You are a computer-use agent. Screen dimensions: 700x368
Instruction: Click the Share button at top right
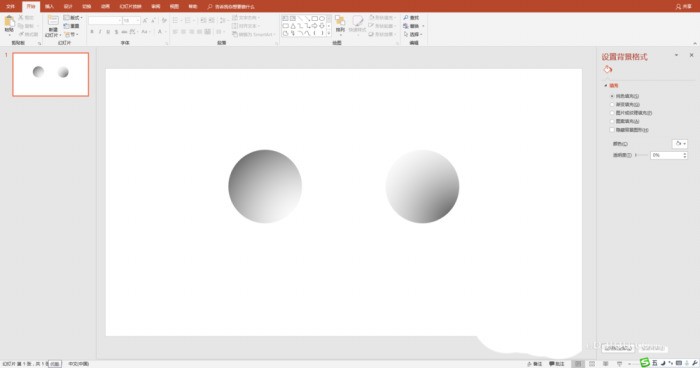pos(683,6)
